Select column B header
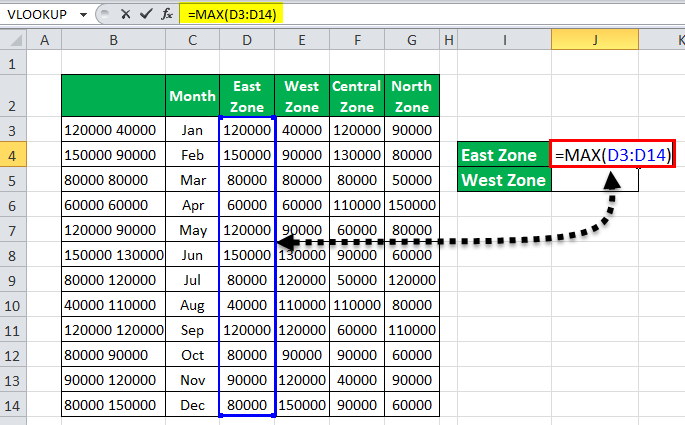Screen dimensions: 685x425 114,40
